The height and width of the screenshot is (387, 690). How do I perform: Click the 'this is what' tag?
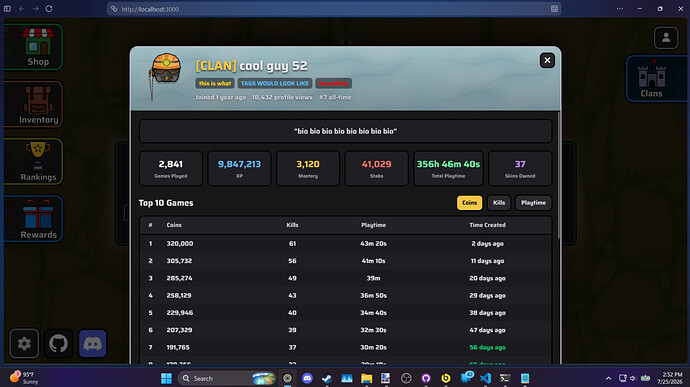click(x=215, y=83)
